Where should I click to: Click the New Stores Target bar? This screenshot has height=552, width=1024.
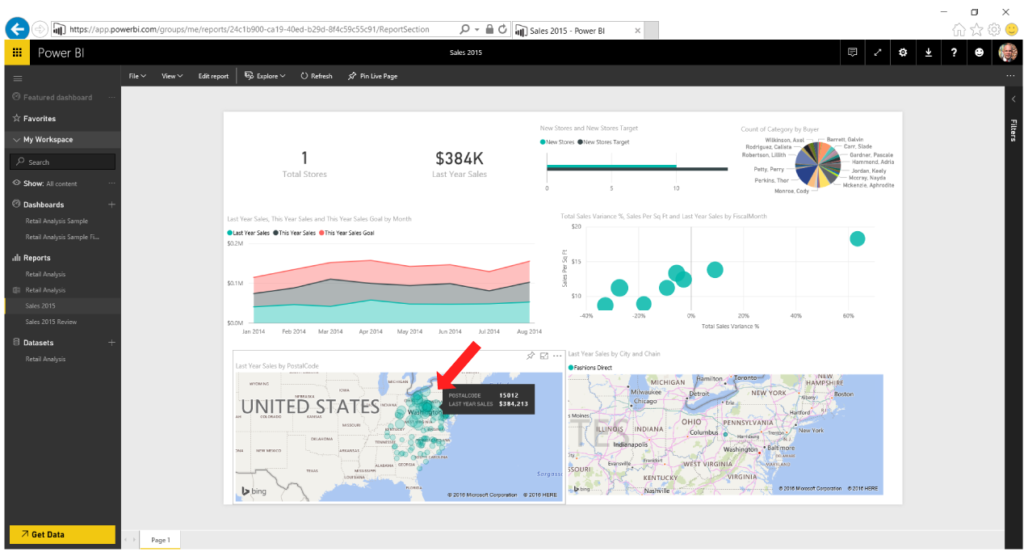click(x=637, y=169)
